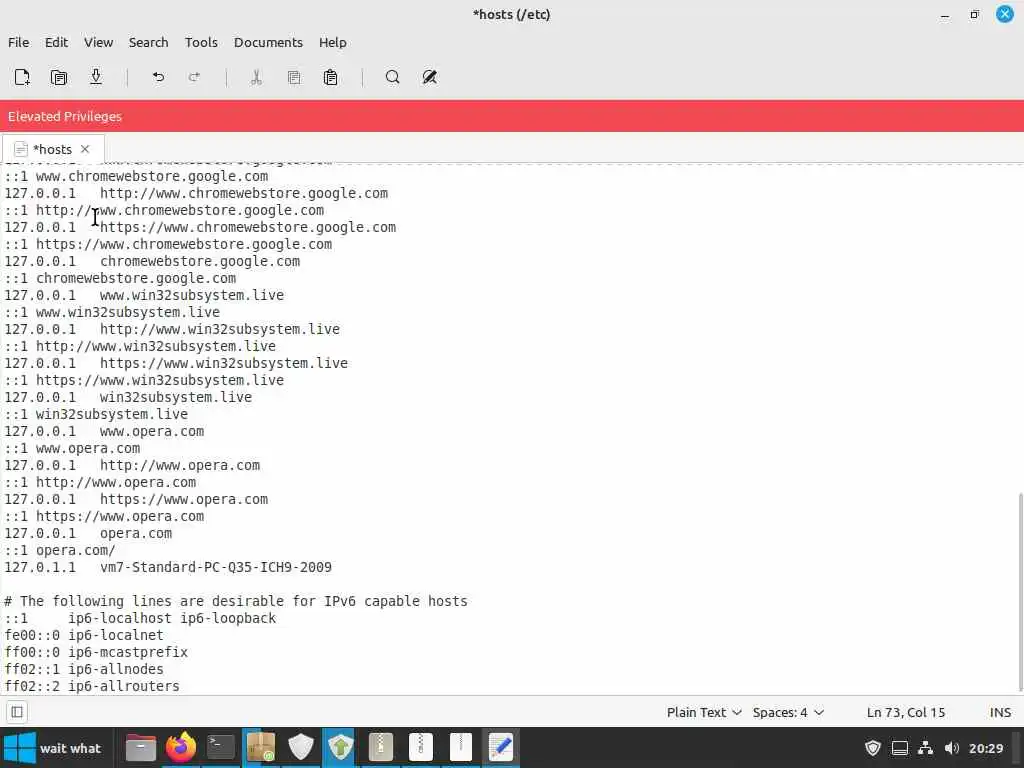Open the file manager from taskbar
Screen dimensions: 1024x768
click(x=140, y=747)
